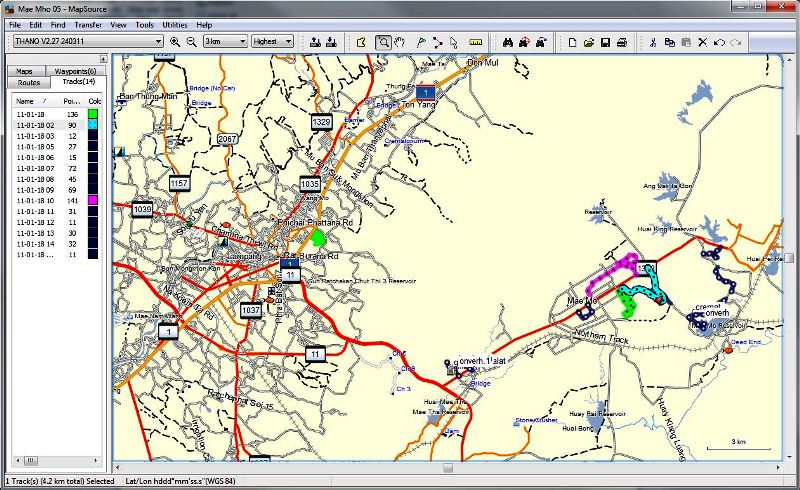Expand the Highest detail level dropdown
800x490 pixels.
(x=288, y=42)
